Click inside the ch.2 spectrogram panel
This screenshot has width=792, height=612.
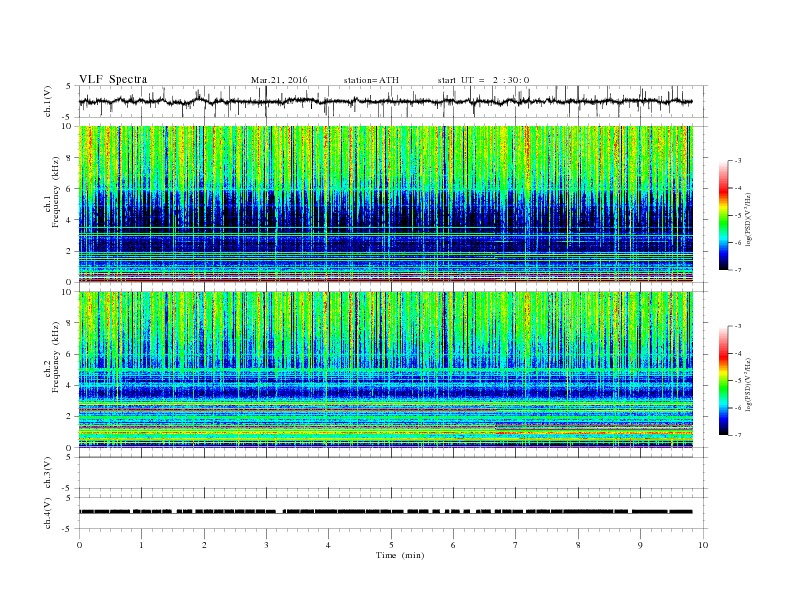coord(386,369)
